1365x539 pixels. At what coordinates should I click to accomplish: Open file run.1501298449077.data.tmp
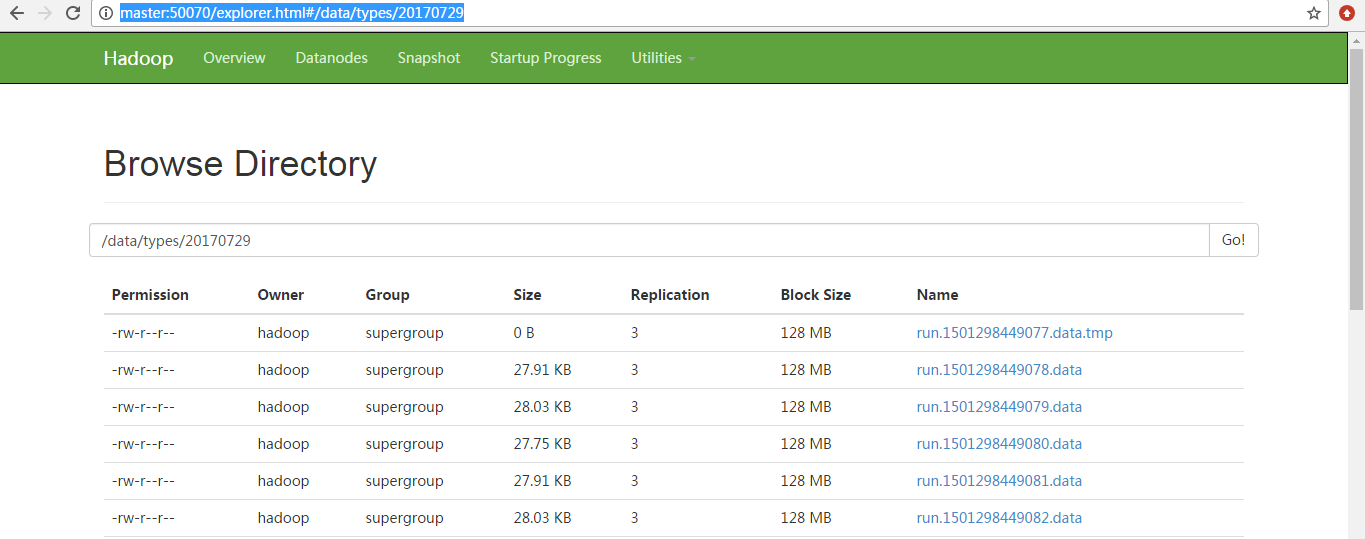tap(1014, 333)
